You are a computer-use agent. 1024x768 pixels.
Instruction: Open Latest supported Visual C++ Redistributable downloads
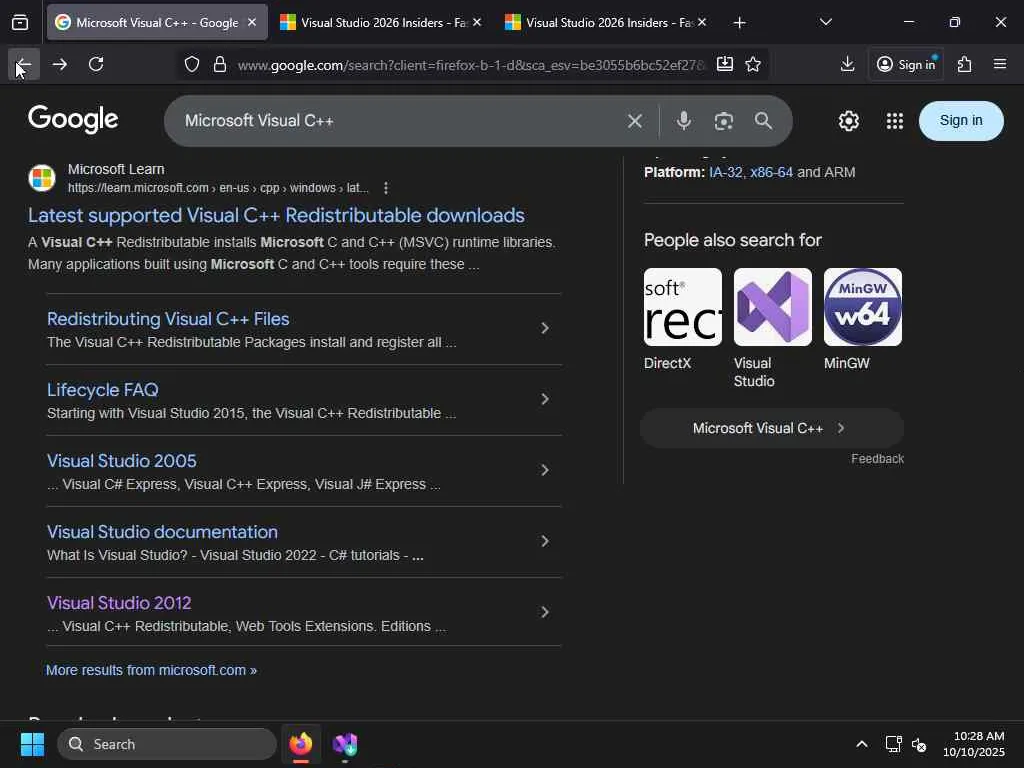click(x=276, y=215)
